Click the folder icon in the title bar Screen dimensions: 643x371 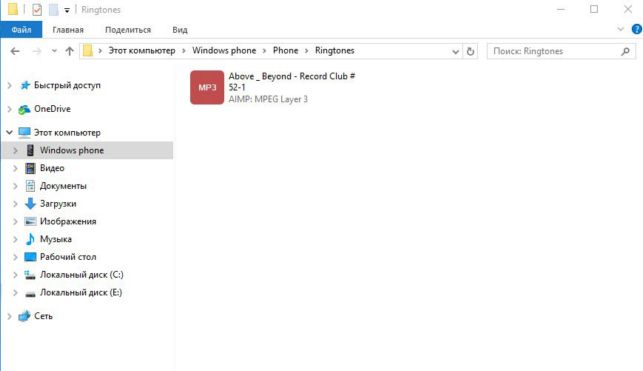coord(13,9)
